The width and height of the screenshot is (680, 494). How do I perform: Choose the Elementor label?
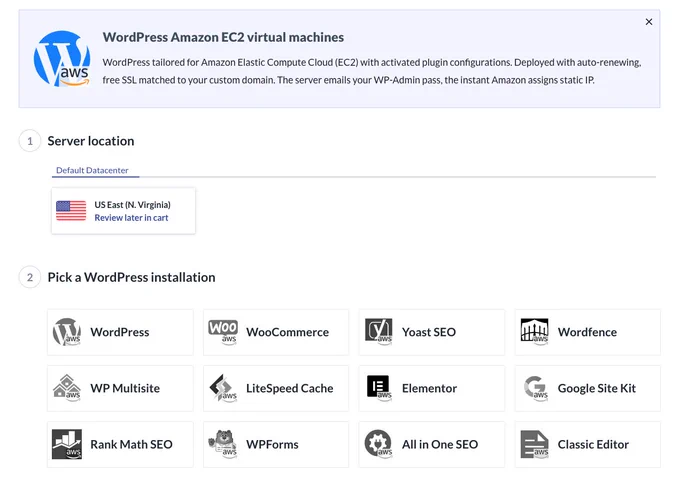(429, 388)
